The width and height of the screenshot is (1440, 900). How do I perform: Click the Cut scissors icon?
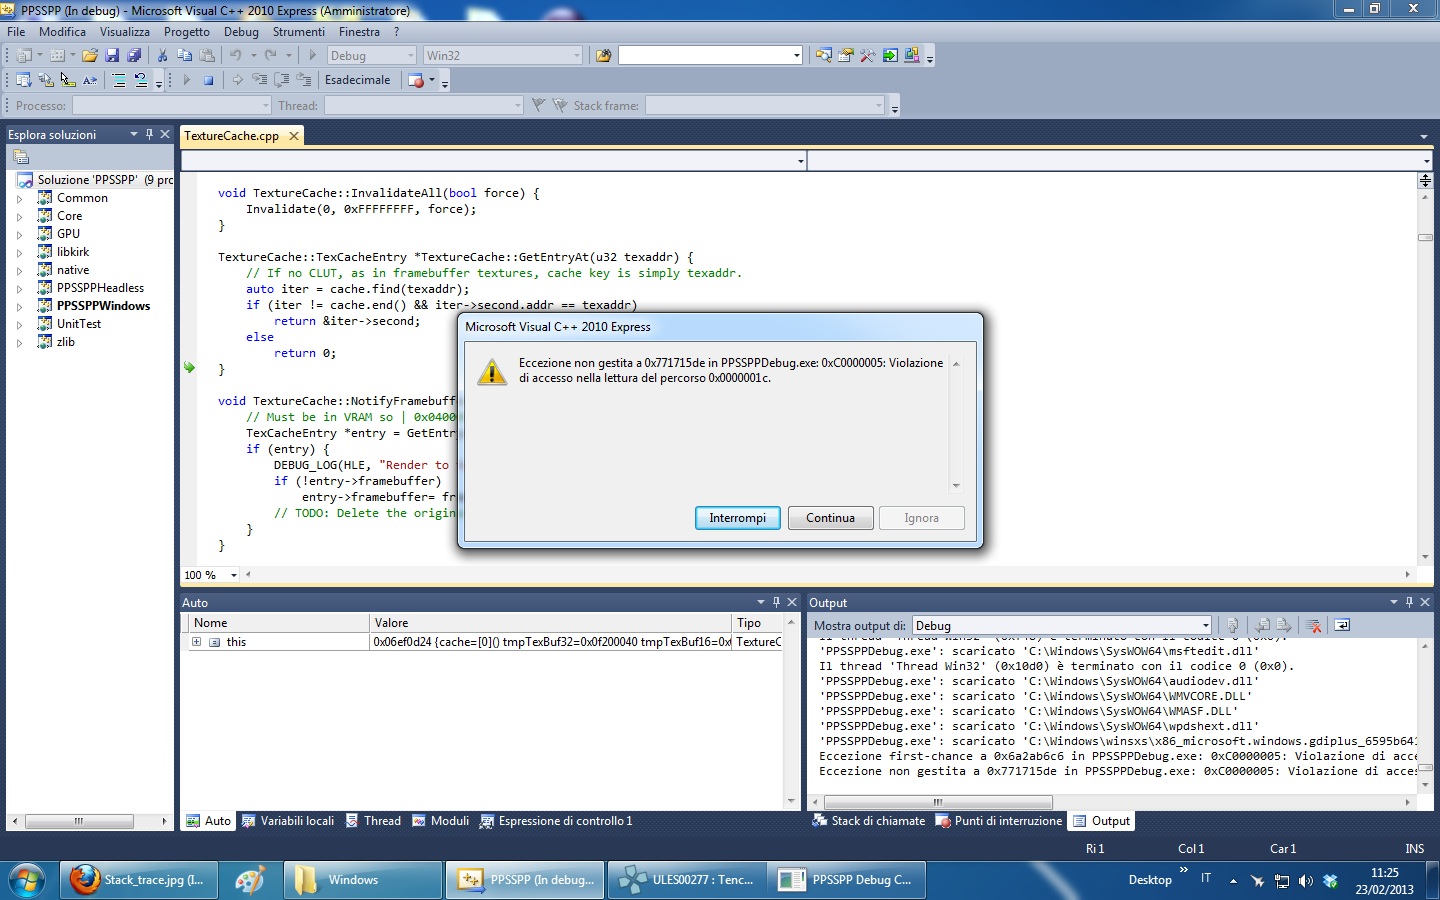point(162,56)
